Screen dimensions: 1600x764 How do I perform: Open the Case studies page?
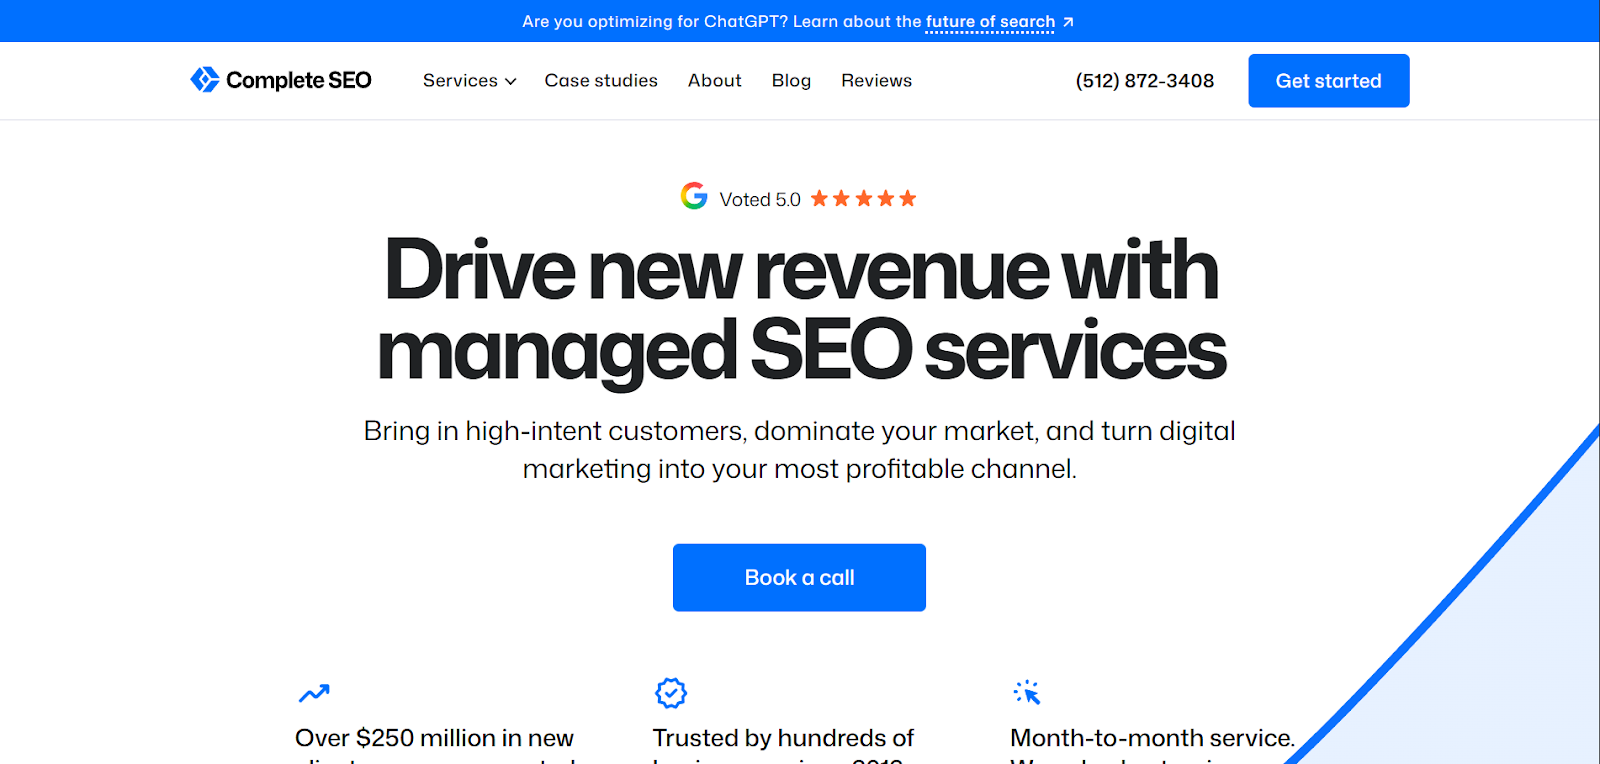click(600, 80)
